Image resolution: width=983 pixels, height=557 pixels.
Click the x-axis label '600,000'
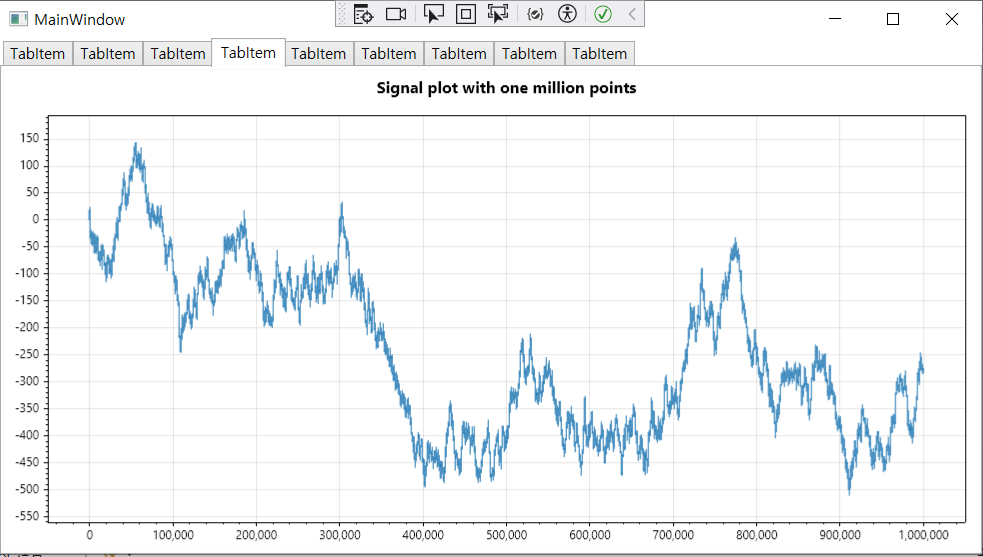[x=590, y=535]
